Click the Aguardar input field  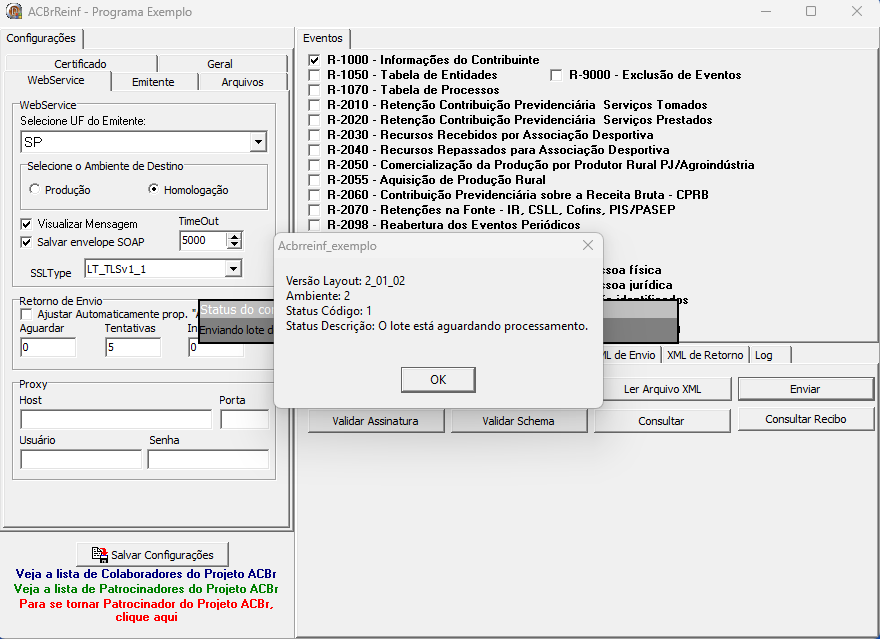click(48, 347)
